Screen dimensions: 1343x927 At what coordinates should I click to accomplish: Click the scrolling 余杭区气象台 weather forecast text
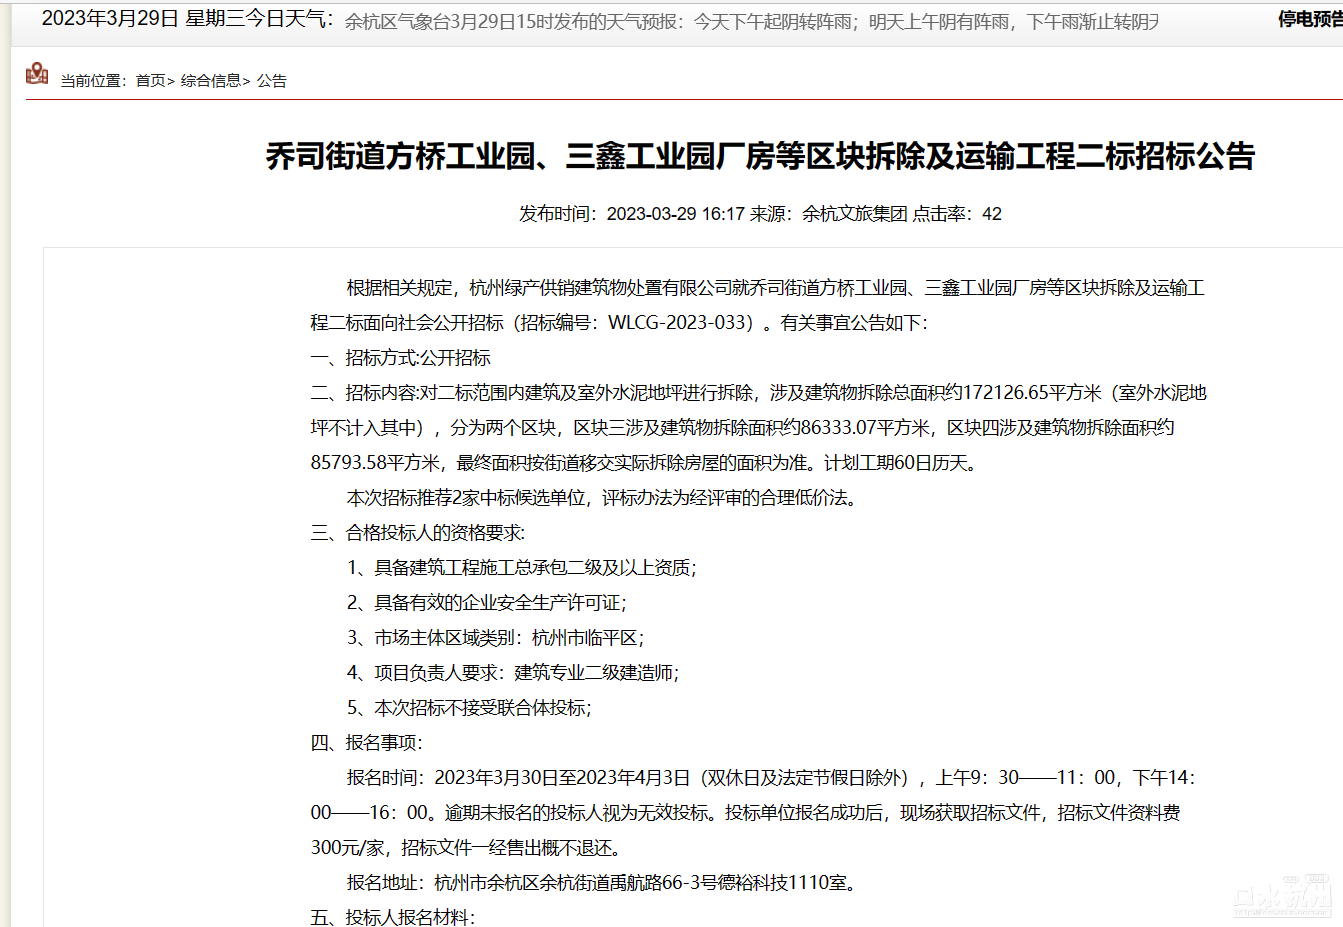pyautogui.click(x=752, y=22)
